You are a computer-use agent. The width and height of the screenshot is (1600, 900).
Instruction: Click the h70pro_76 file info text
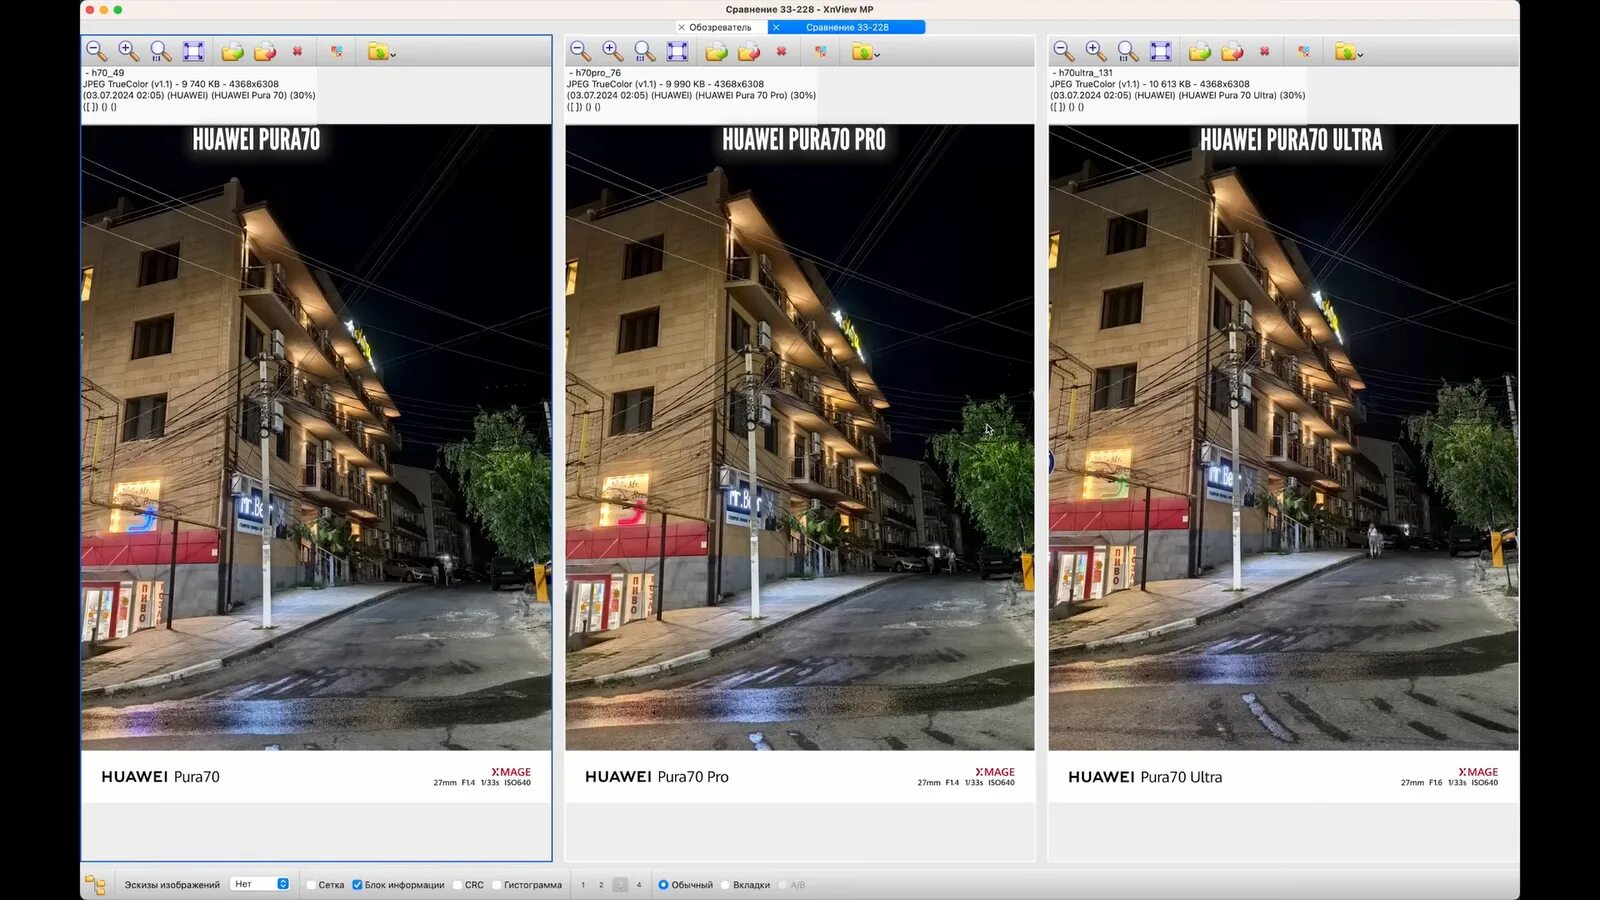691,90
